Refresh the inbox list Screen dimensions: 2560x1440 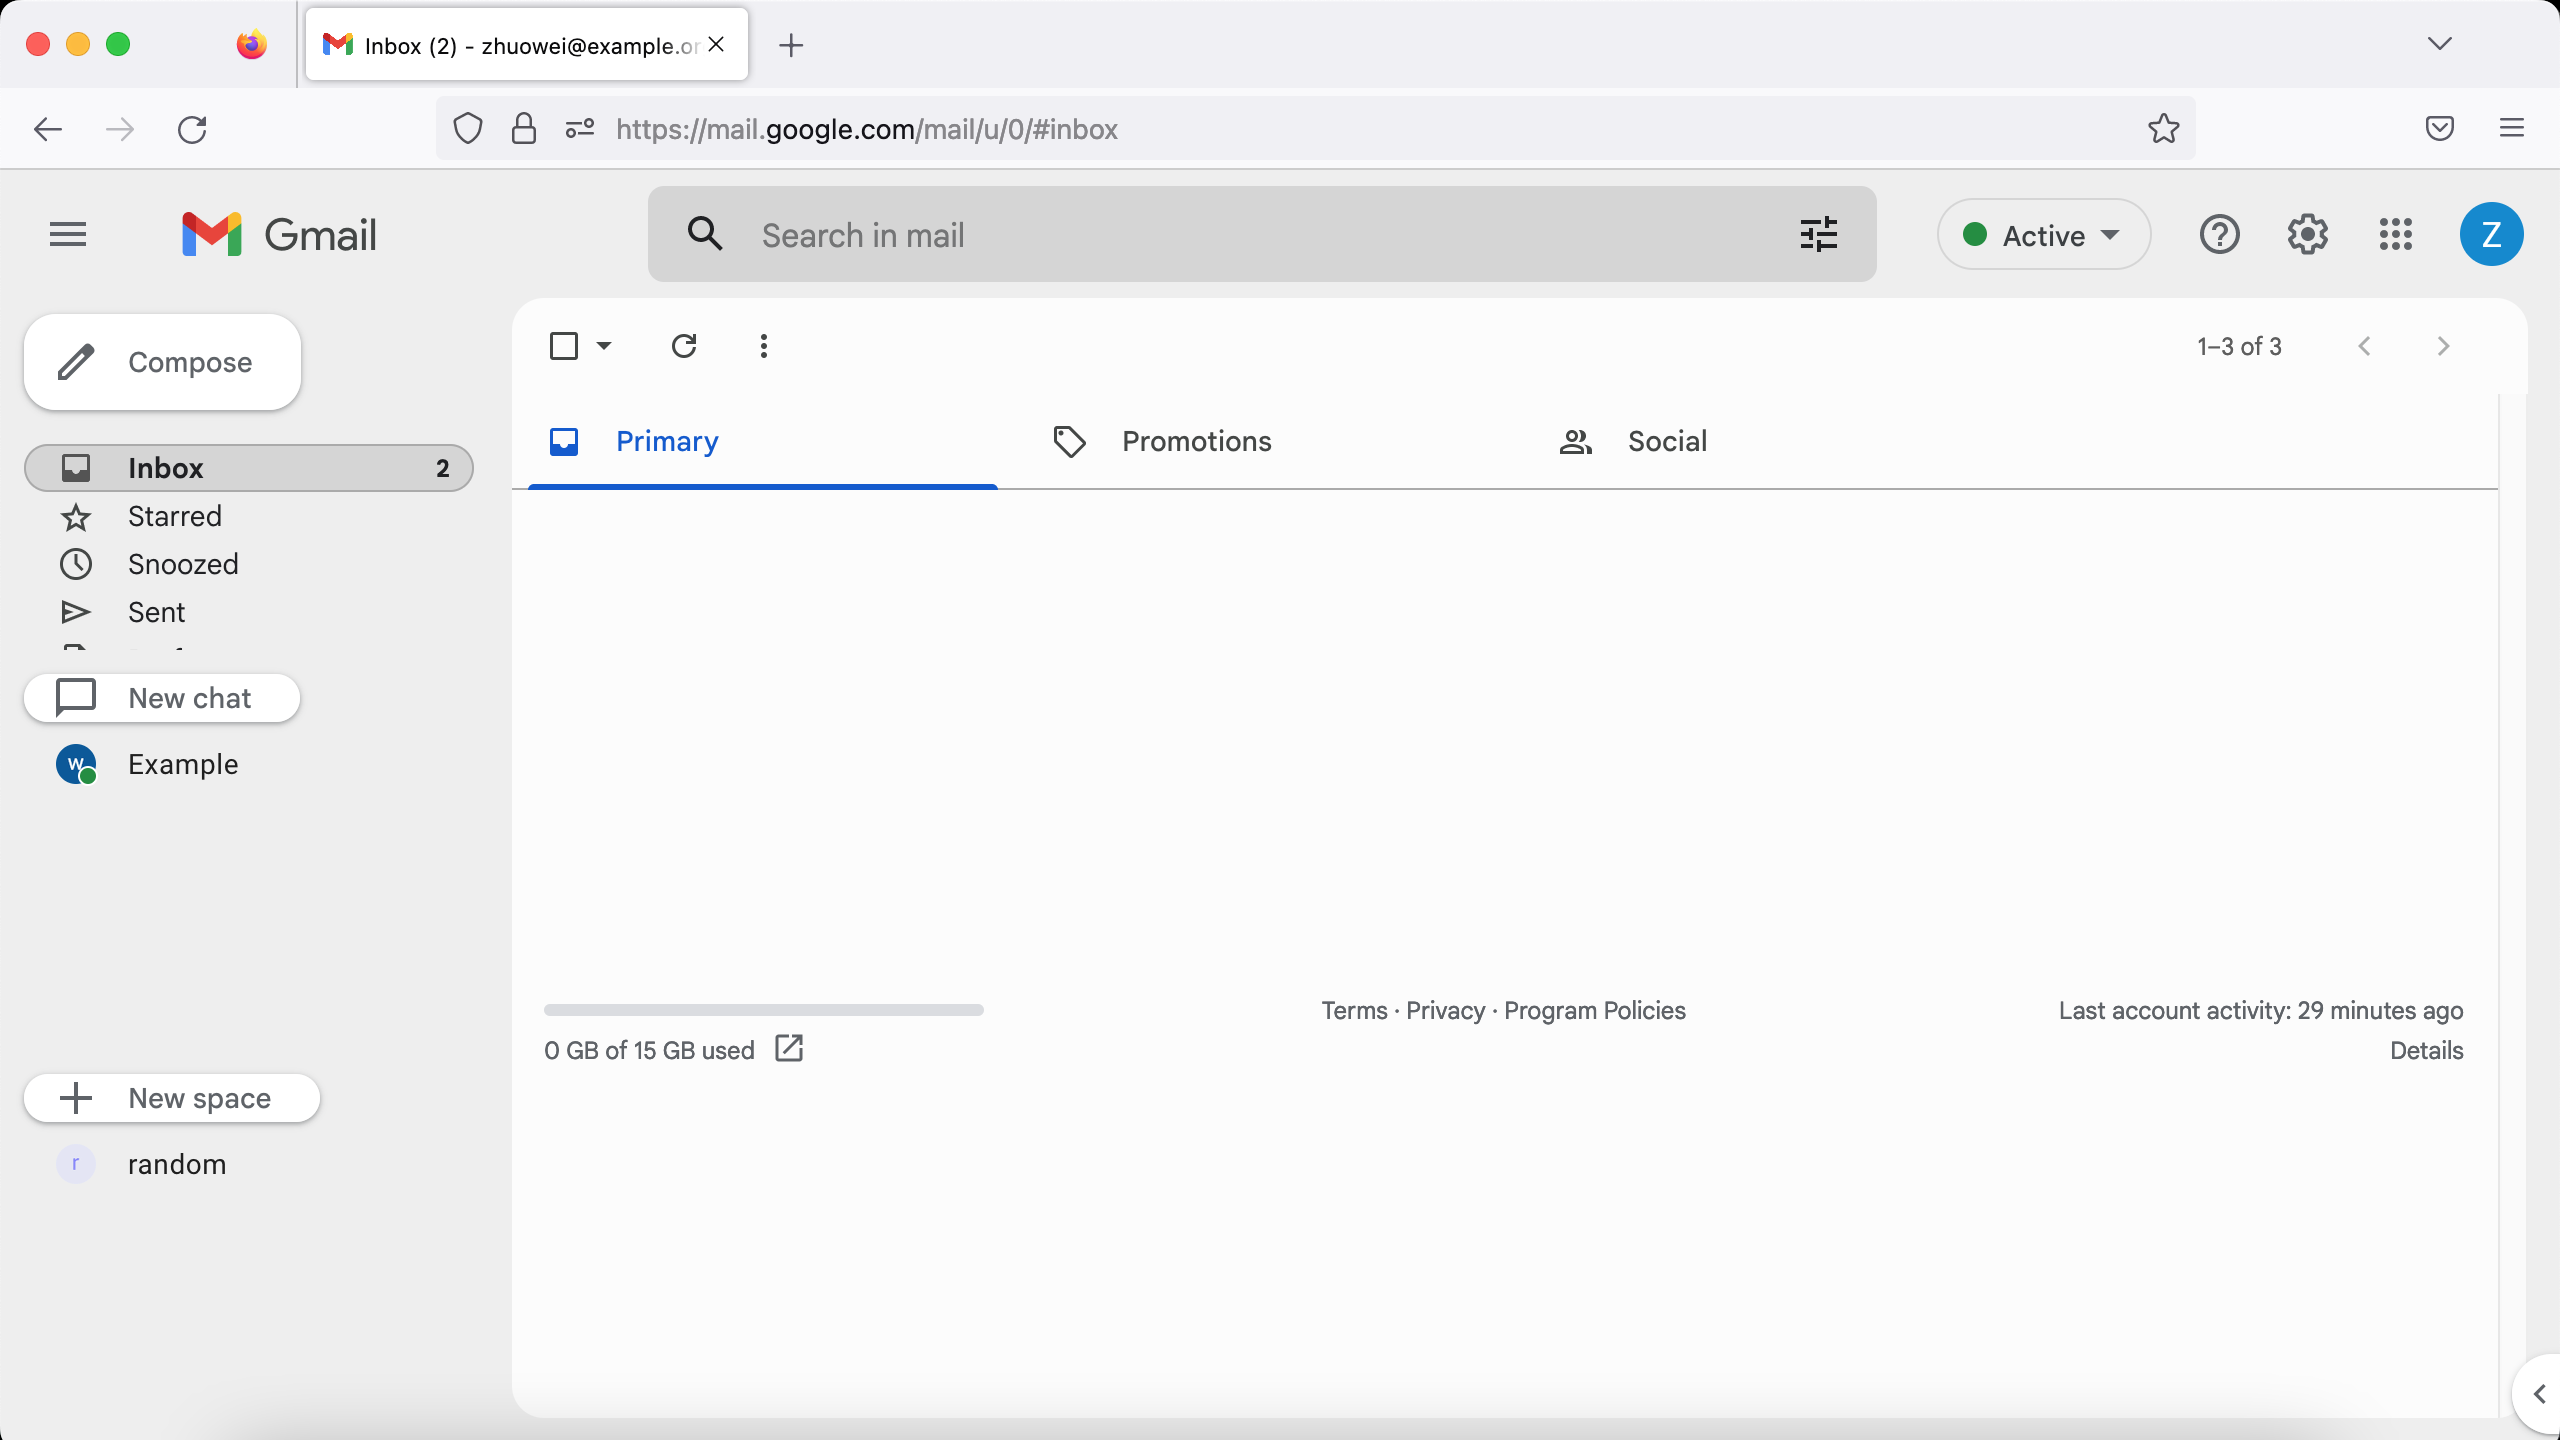pyautogui.click(x=684, y=345)
